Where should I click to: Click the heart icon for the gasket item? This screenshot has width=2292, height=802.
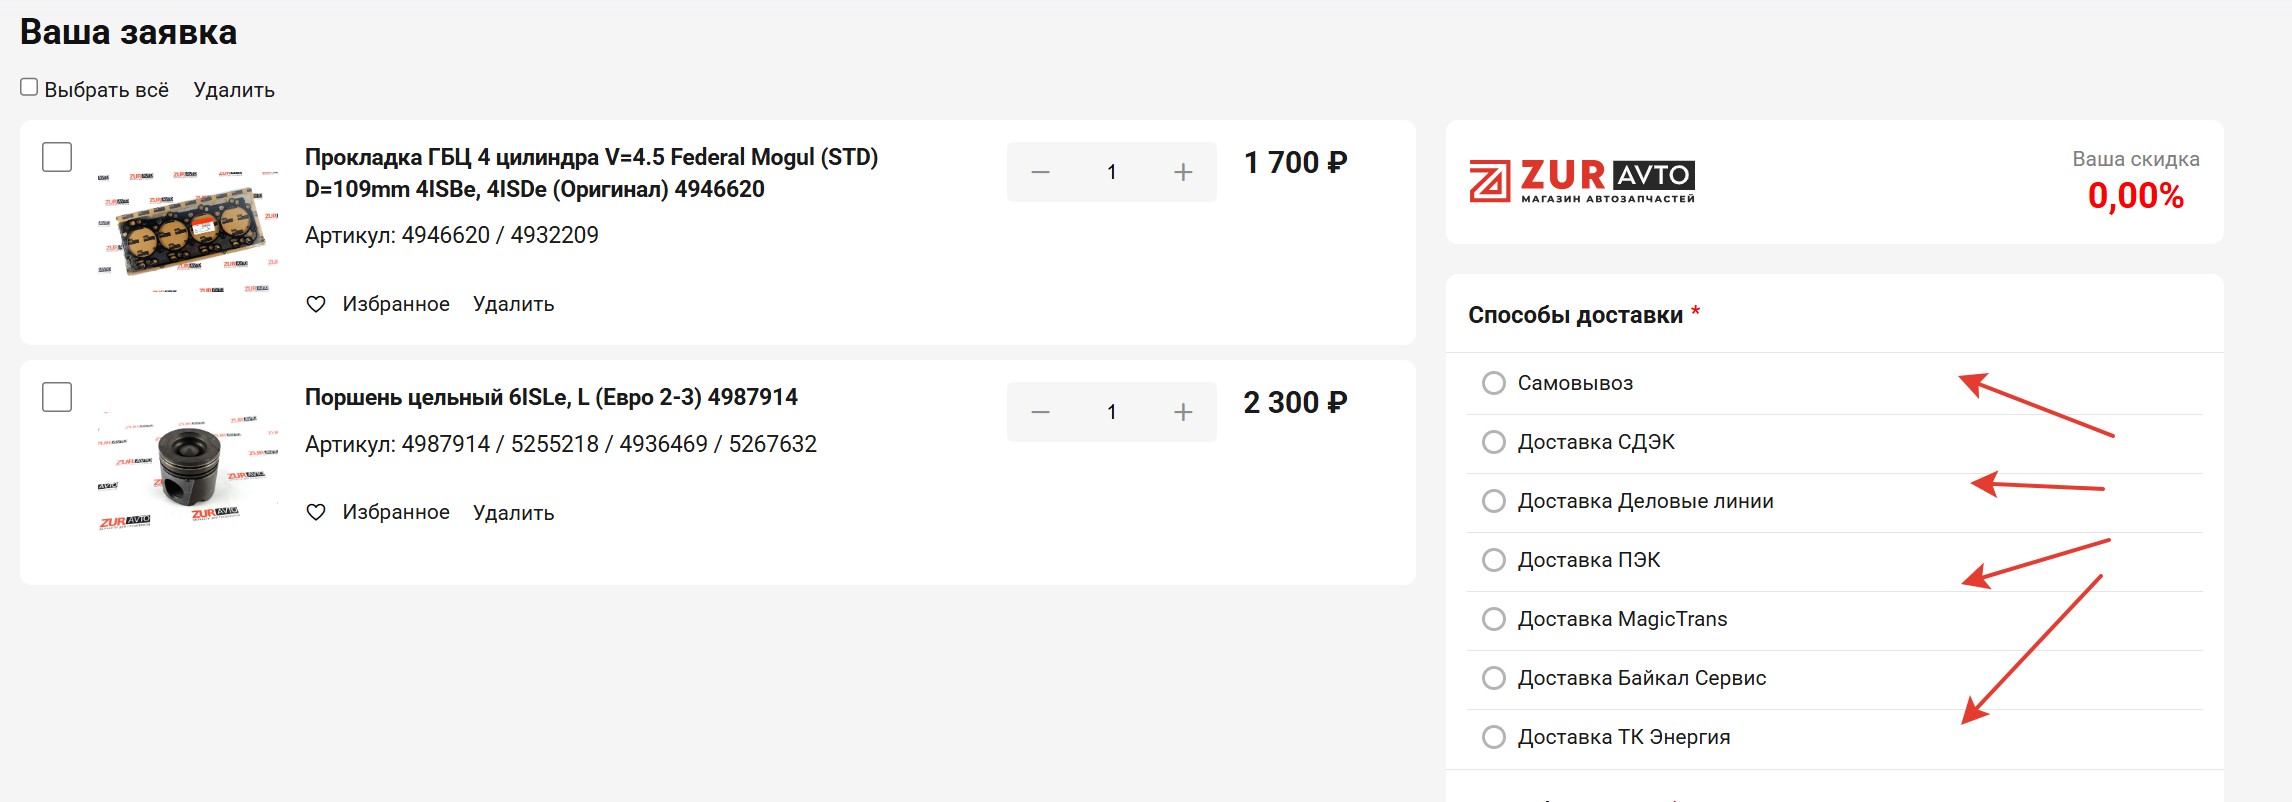coord(316,304)
